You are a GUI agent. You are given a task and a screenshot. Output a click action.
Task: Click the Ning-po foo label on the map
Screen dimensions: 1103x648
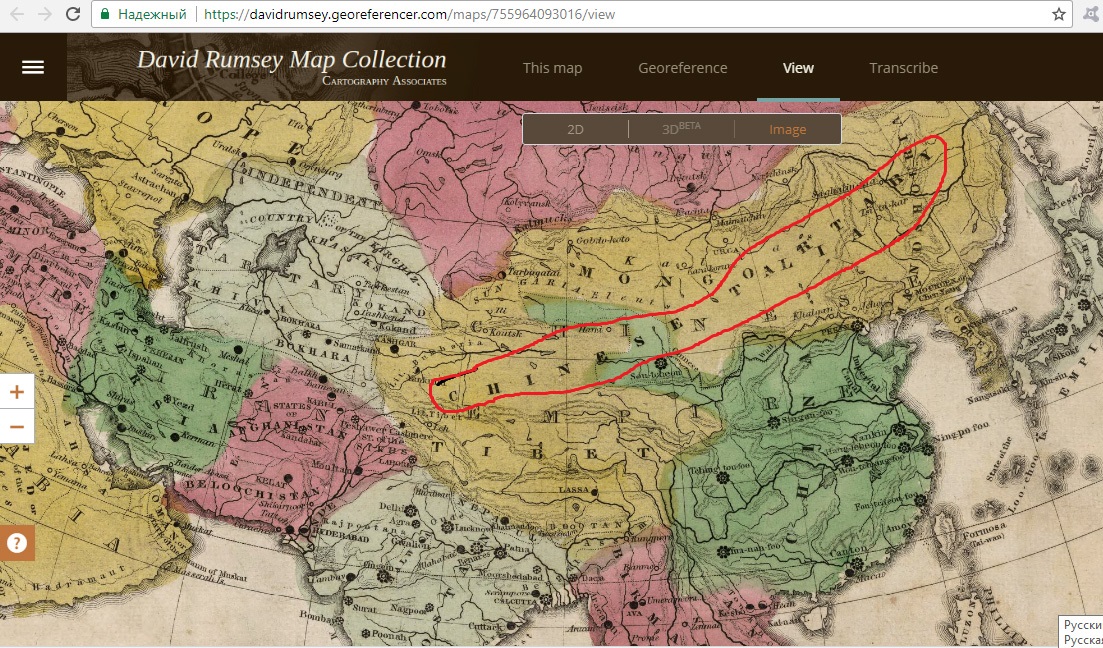coord(964,430)
